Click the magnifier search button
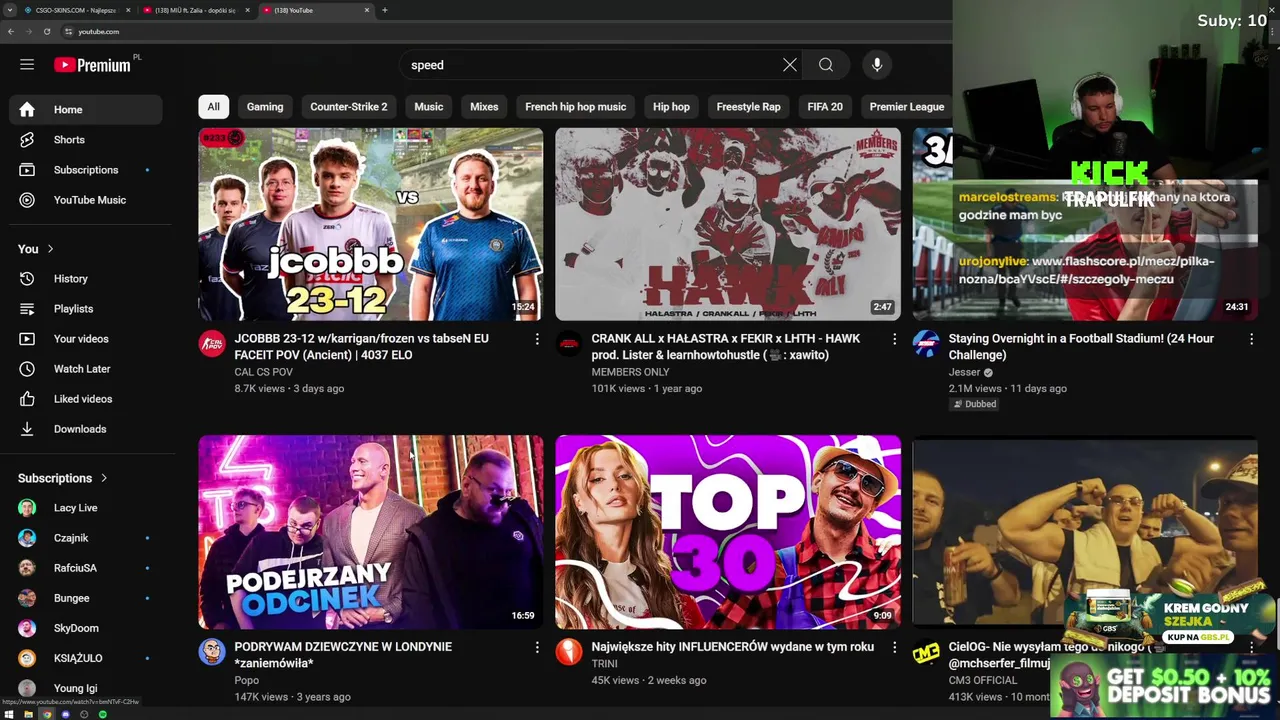Image resolution: width=1280 pixels, height=720 pixels. point(826,65)
